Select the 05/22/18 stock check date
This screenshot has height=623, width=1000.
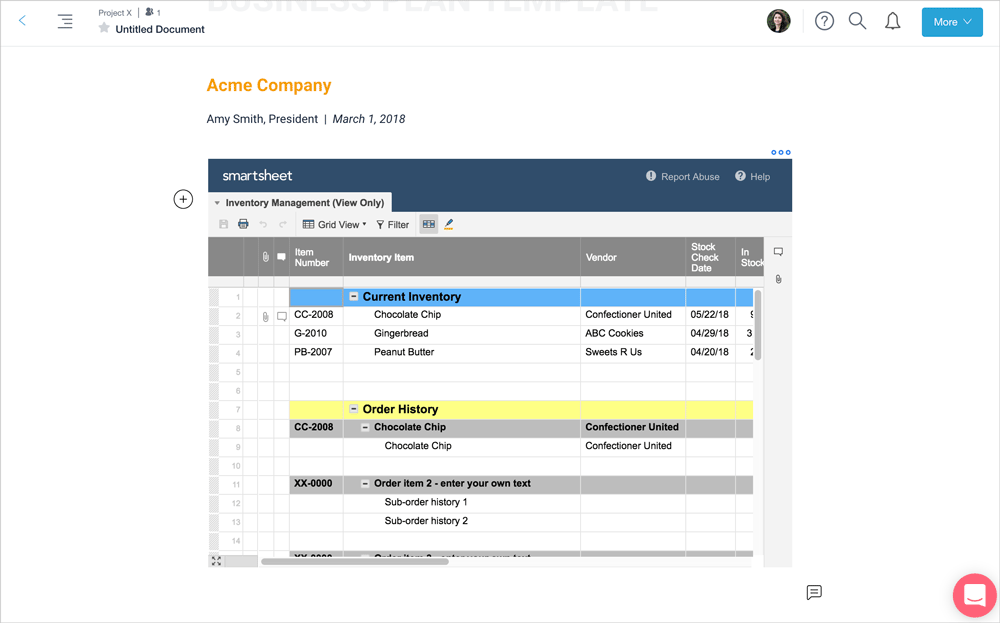click(710, 314)
